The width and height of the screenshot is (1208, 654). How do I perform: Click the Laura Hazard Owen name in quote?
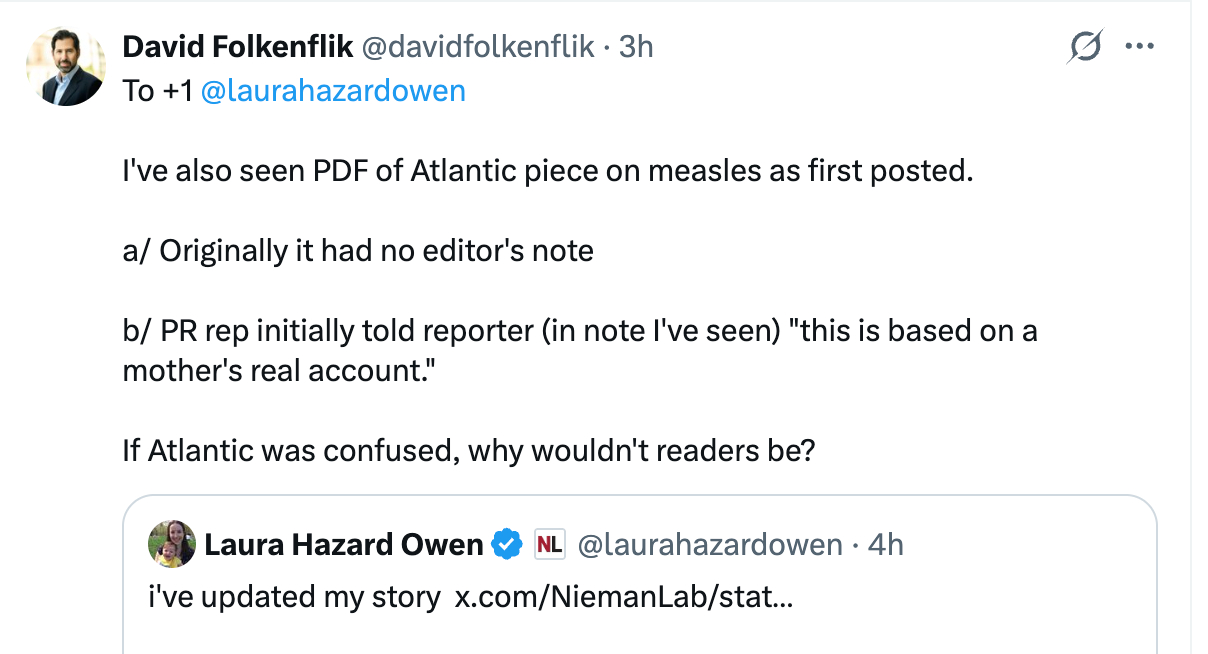pos(344,545)
